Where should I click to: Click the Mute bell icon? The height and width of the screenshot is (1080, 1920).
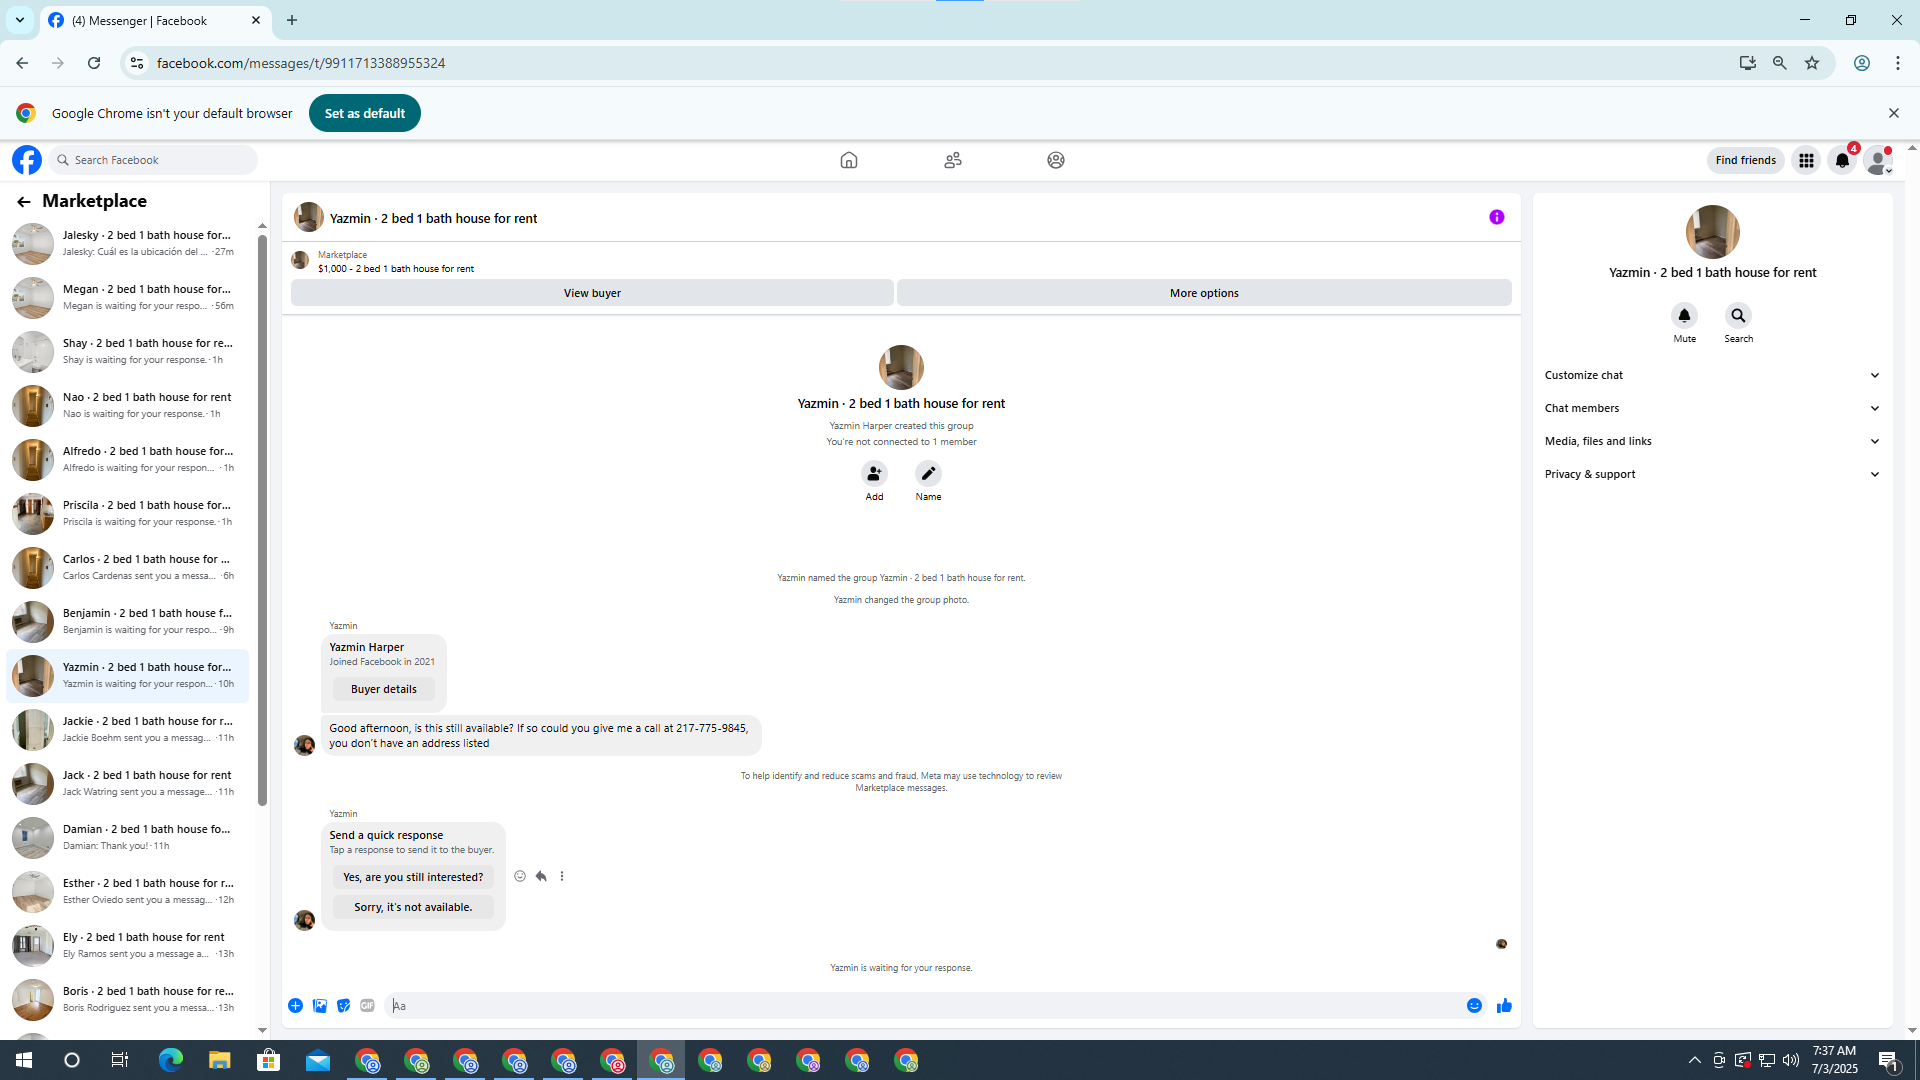tap(1684, 316)
